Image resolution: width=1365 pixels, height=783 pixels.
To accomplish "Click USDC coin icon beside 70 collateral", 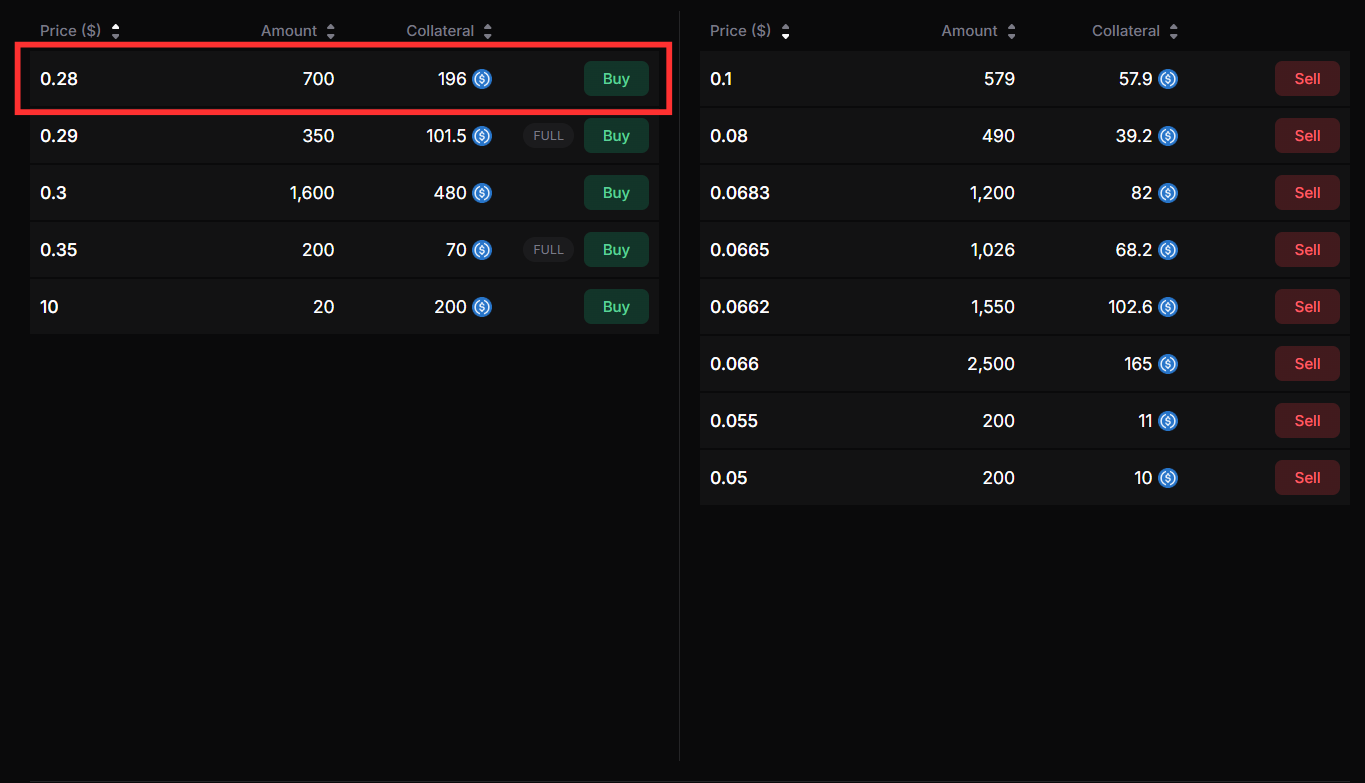I will point(482,250).
